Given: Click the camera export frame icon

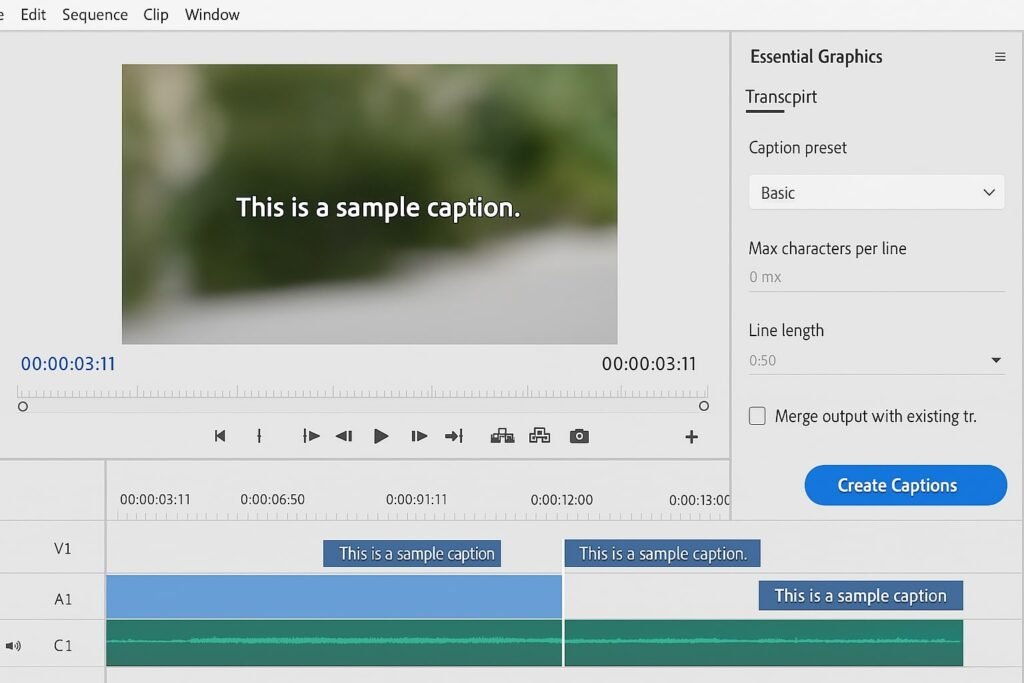Looking at the screenshot, I should [579, 436].
